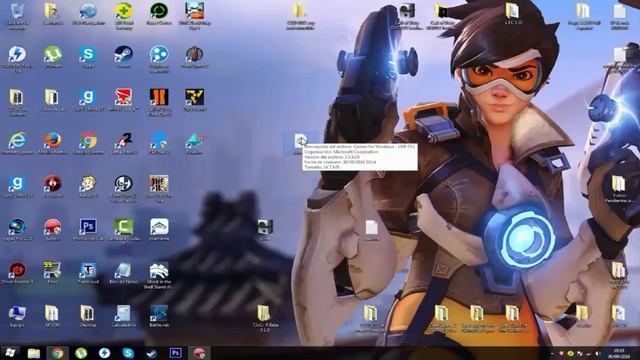Select the Mirror's Edge desktop shortcut
The height and width of the screenshot is (360, 640).
tap(123, 100)
